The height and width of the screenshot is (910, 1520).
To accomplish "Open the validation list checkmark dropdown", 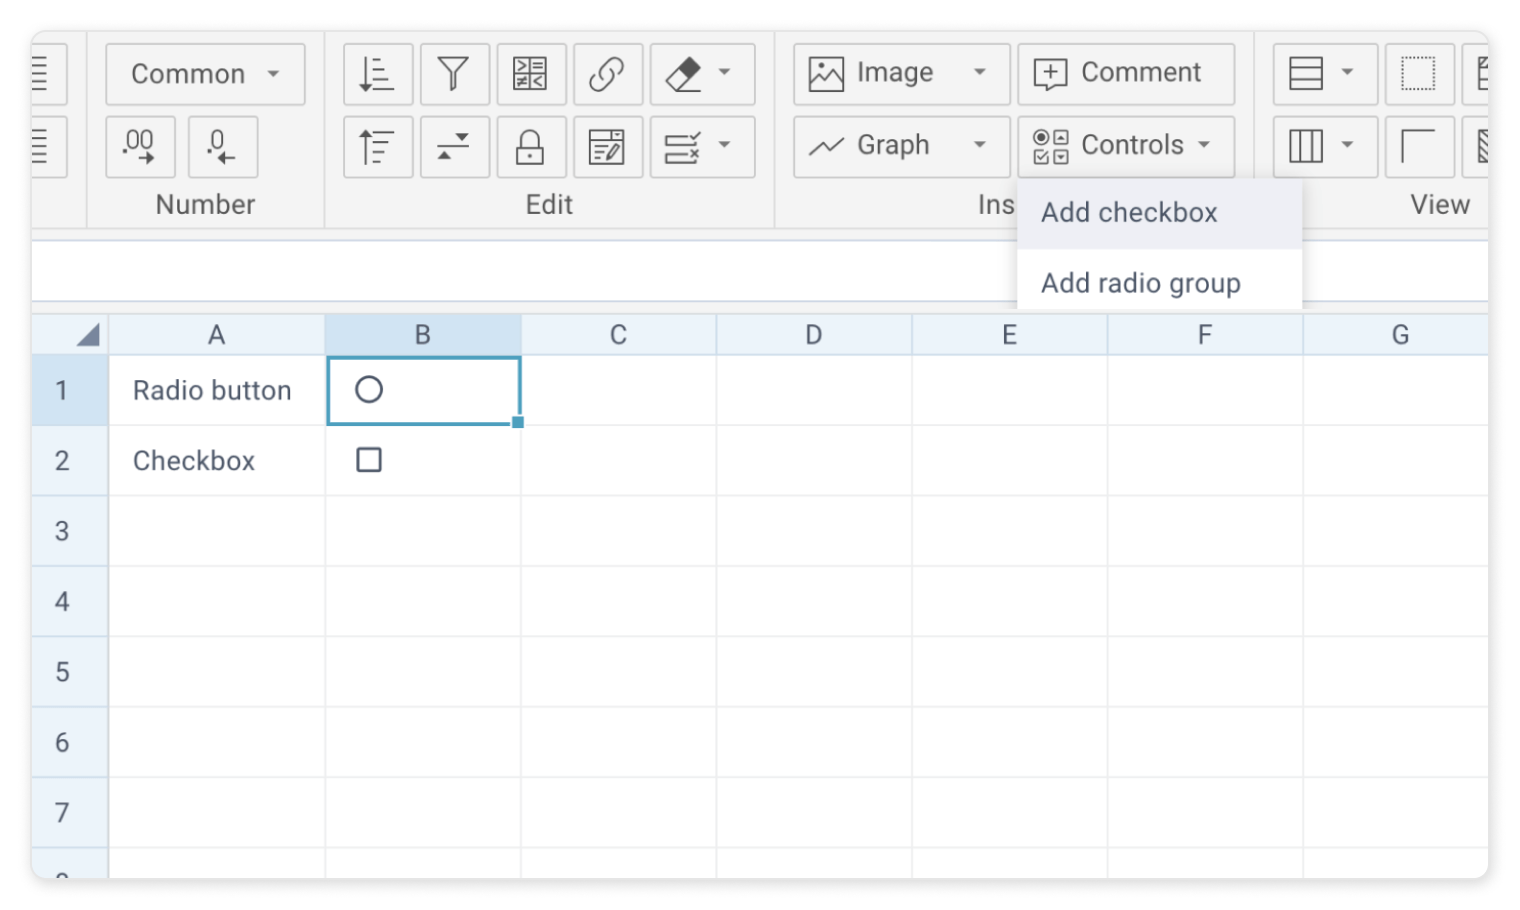I will point(702,147).
